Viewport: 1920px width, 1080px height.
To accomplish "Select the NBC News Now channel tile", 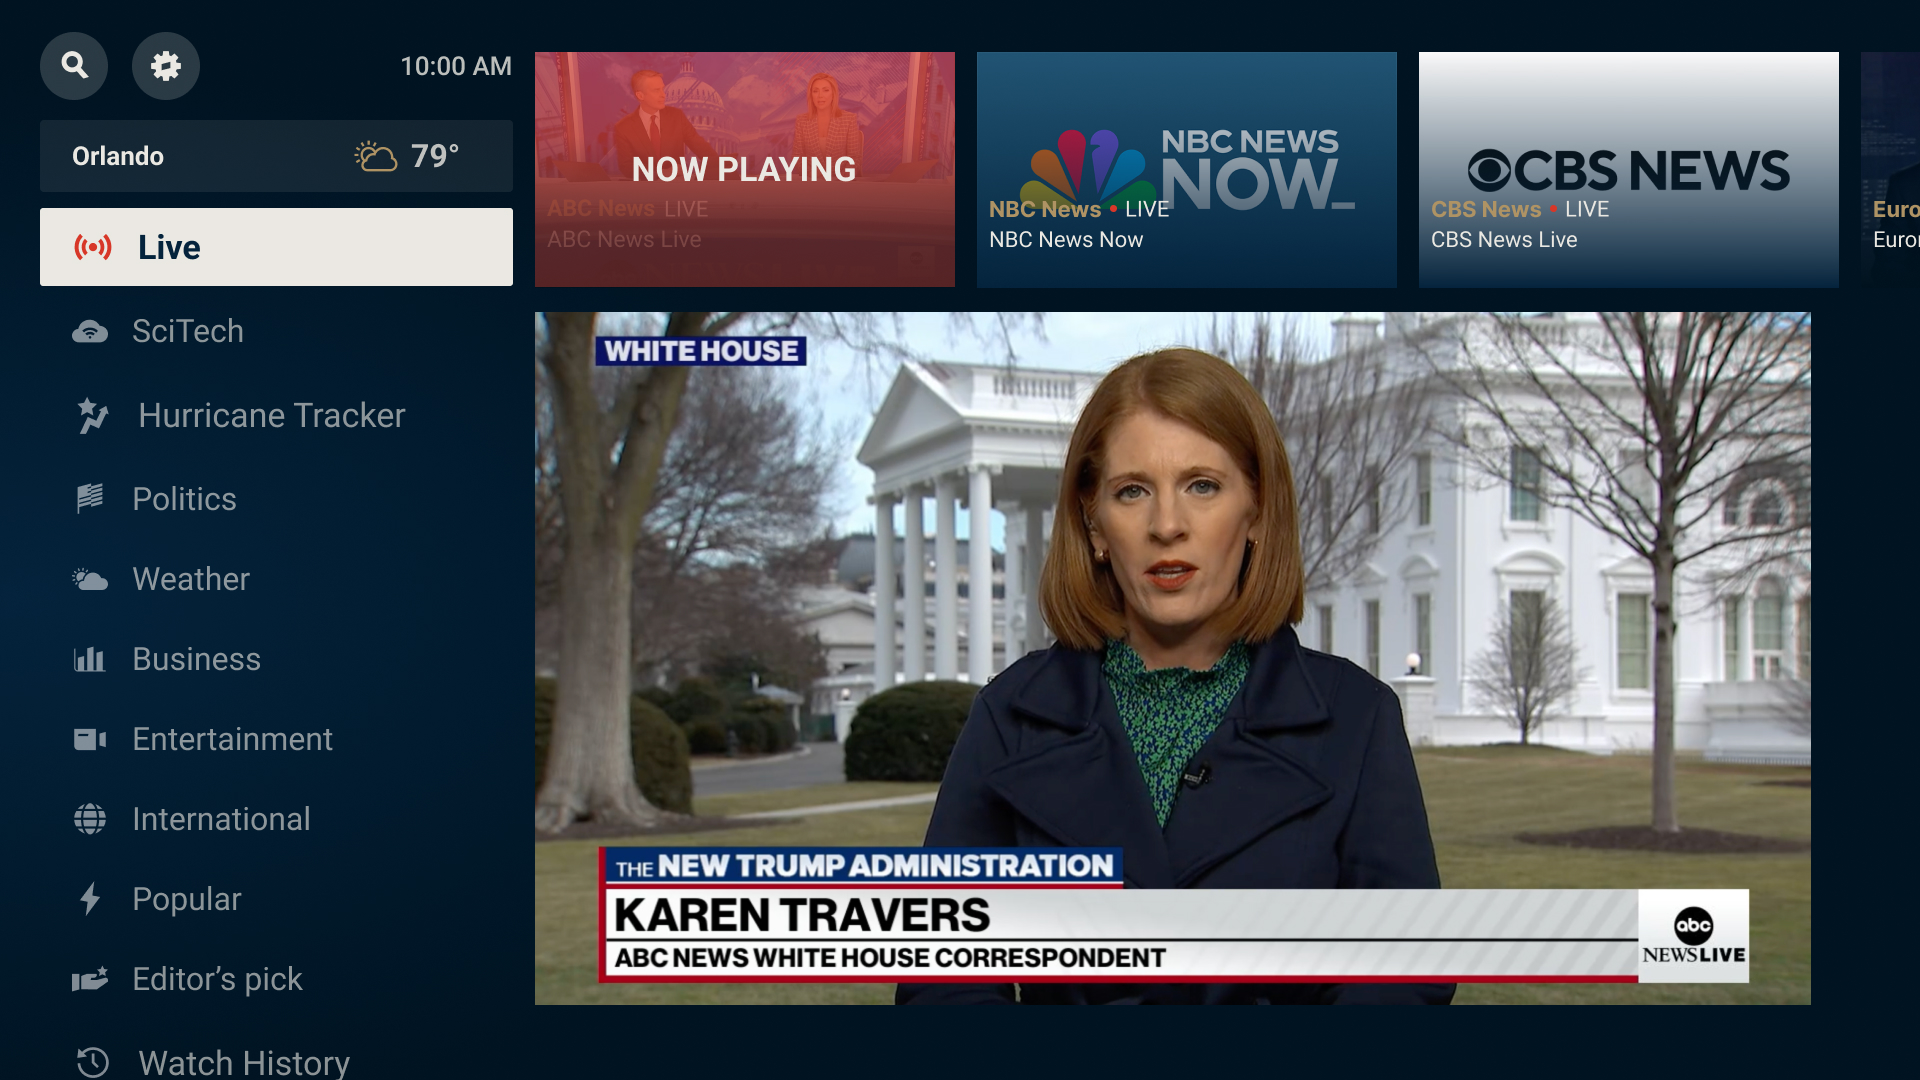I will (1186, 170).
